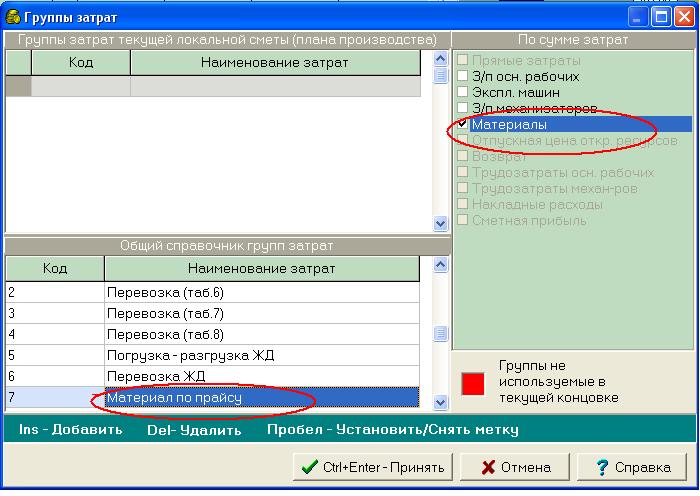
Task: Select the Погрузка - разгрузка ЖД row
Action: 262,355
